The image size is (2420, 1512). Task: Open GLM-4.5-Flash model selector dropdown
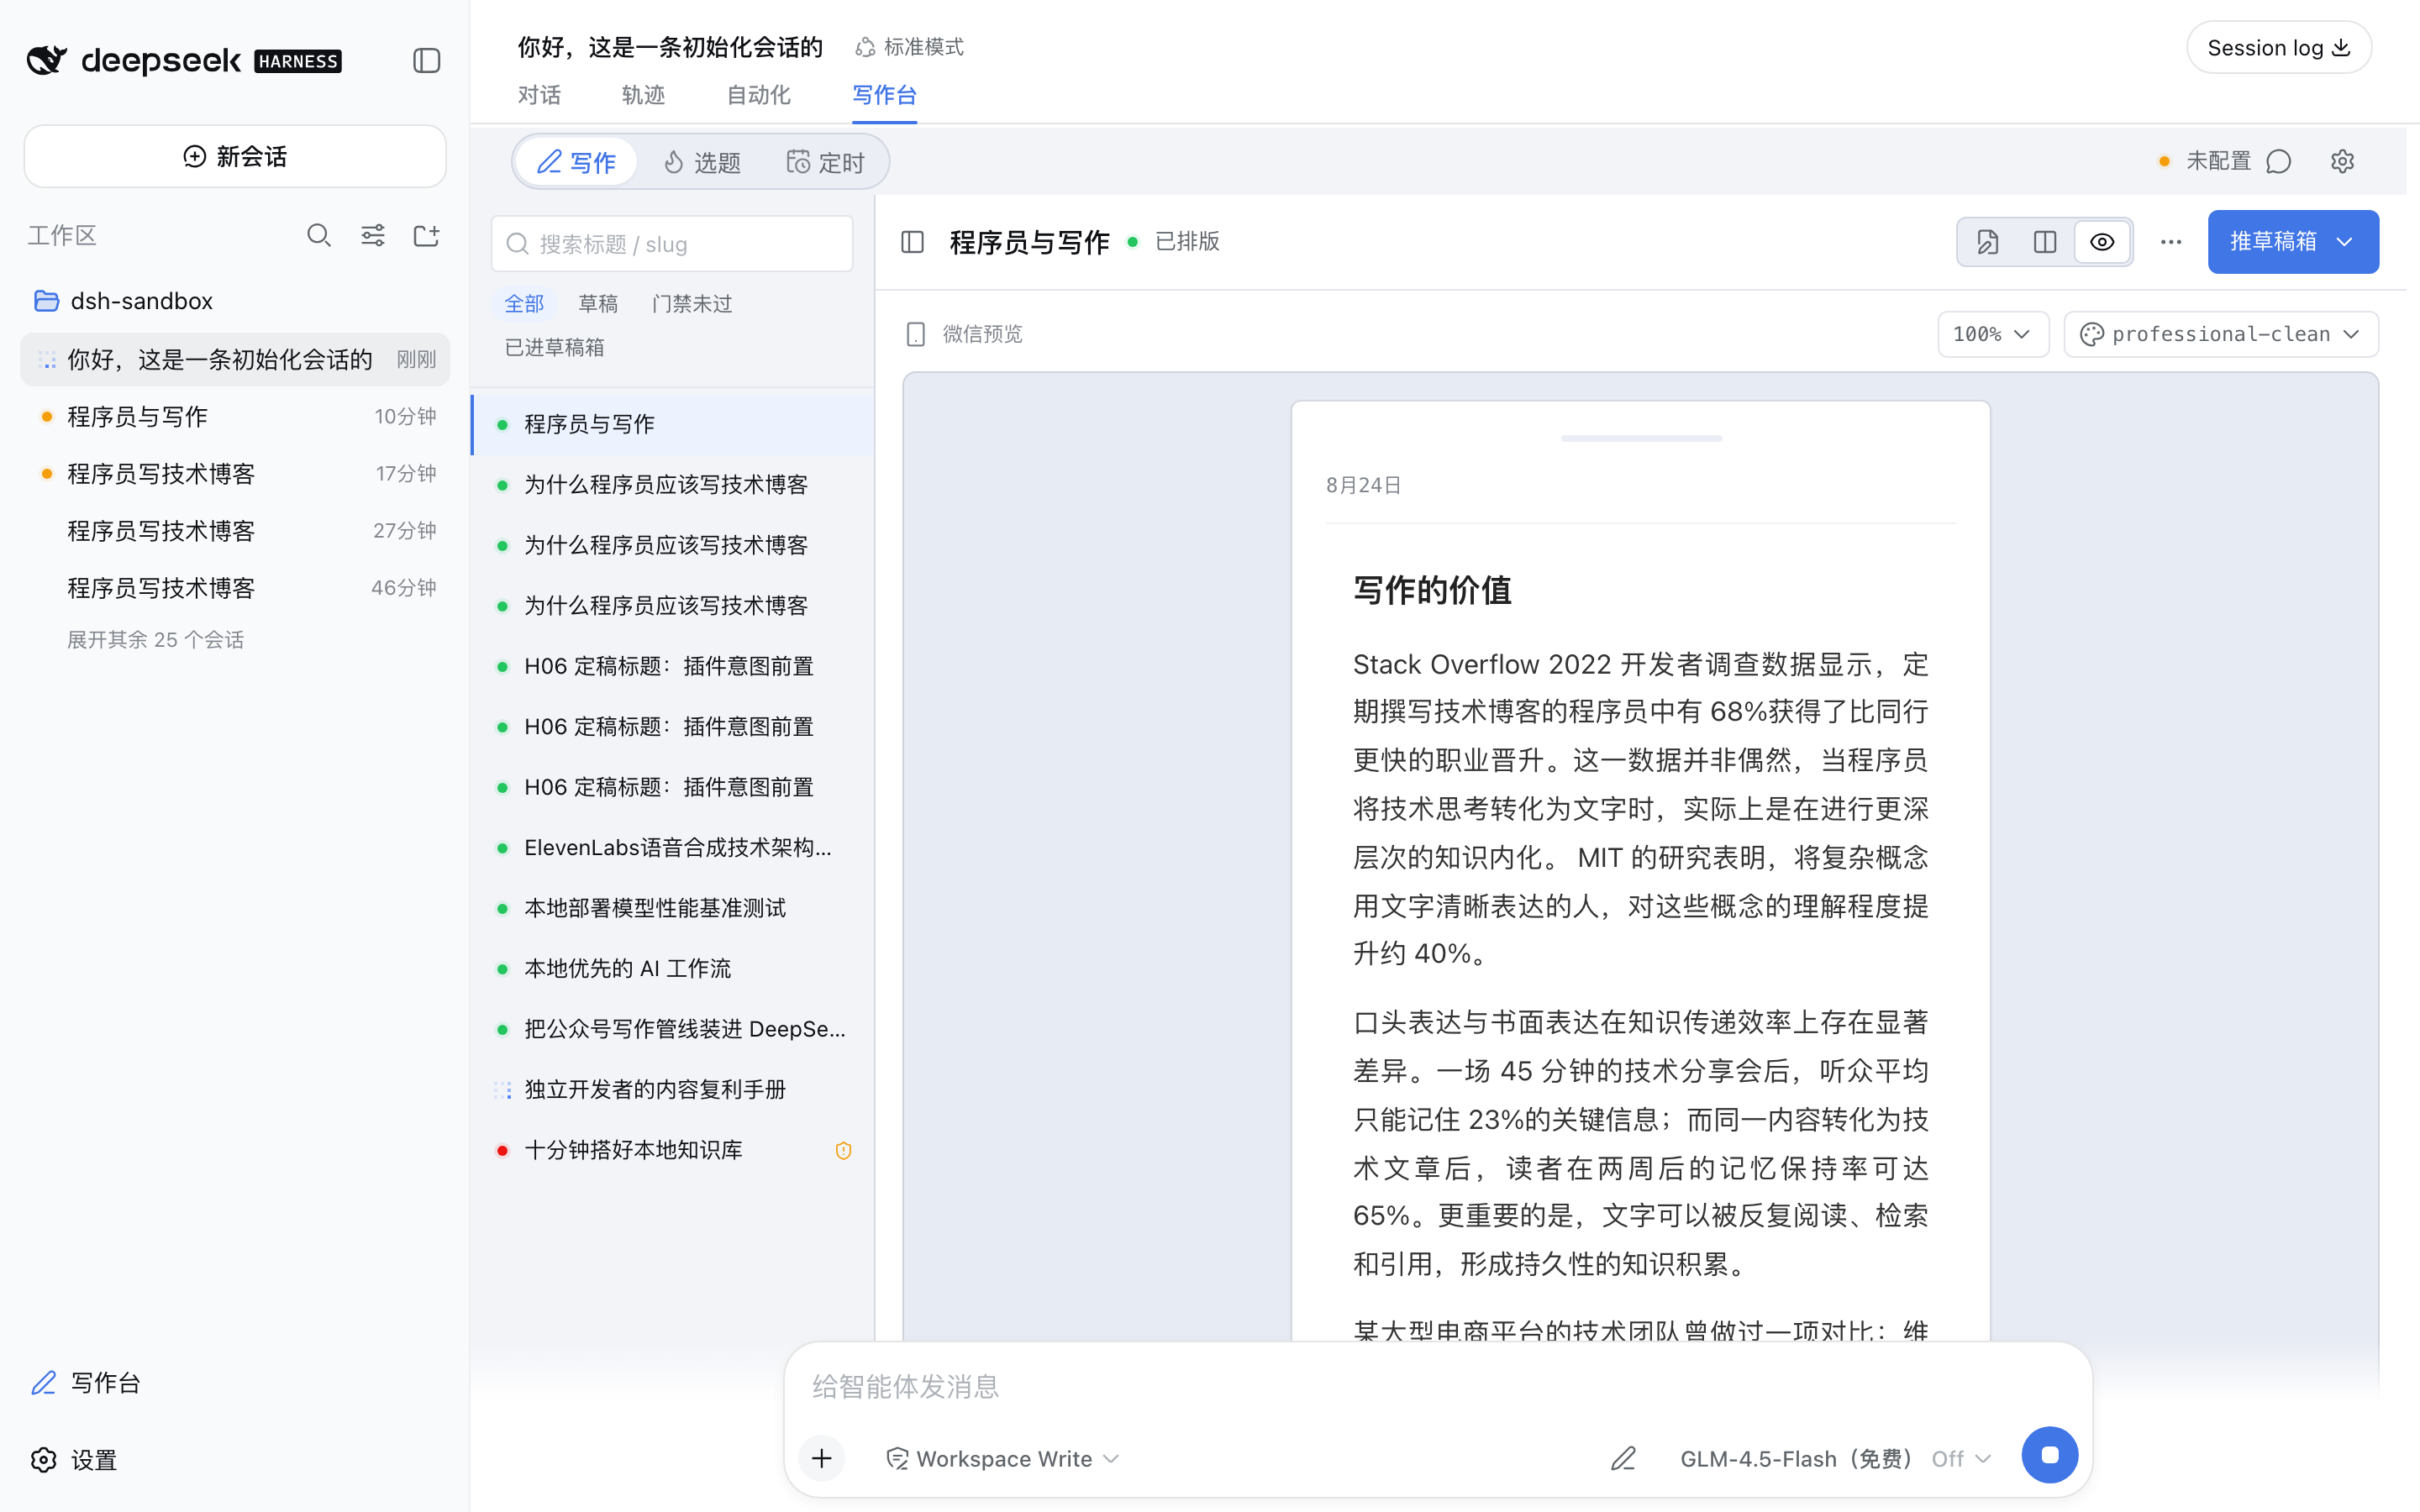tap(1835, 1459)
